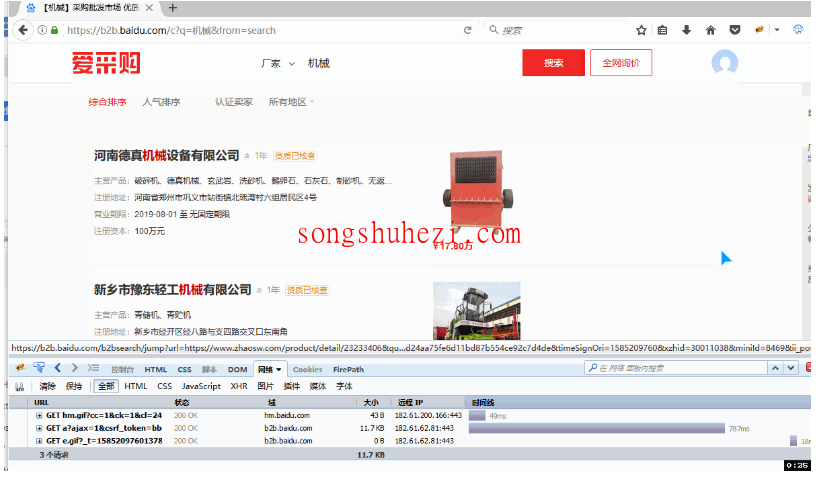816x482 pixels.
Task: Open the green padlock connection details
Action: [54, 30]
